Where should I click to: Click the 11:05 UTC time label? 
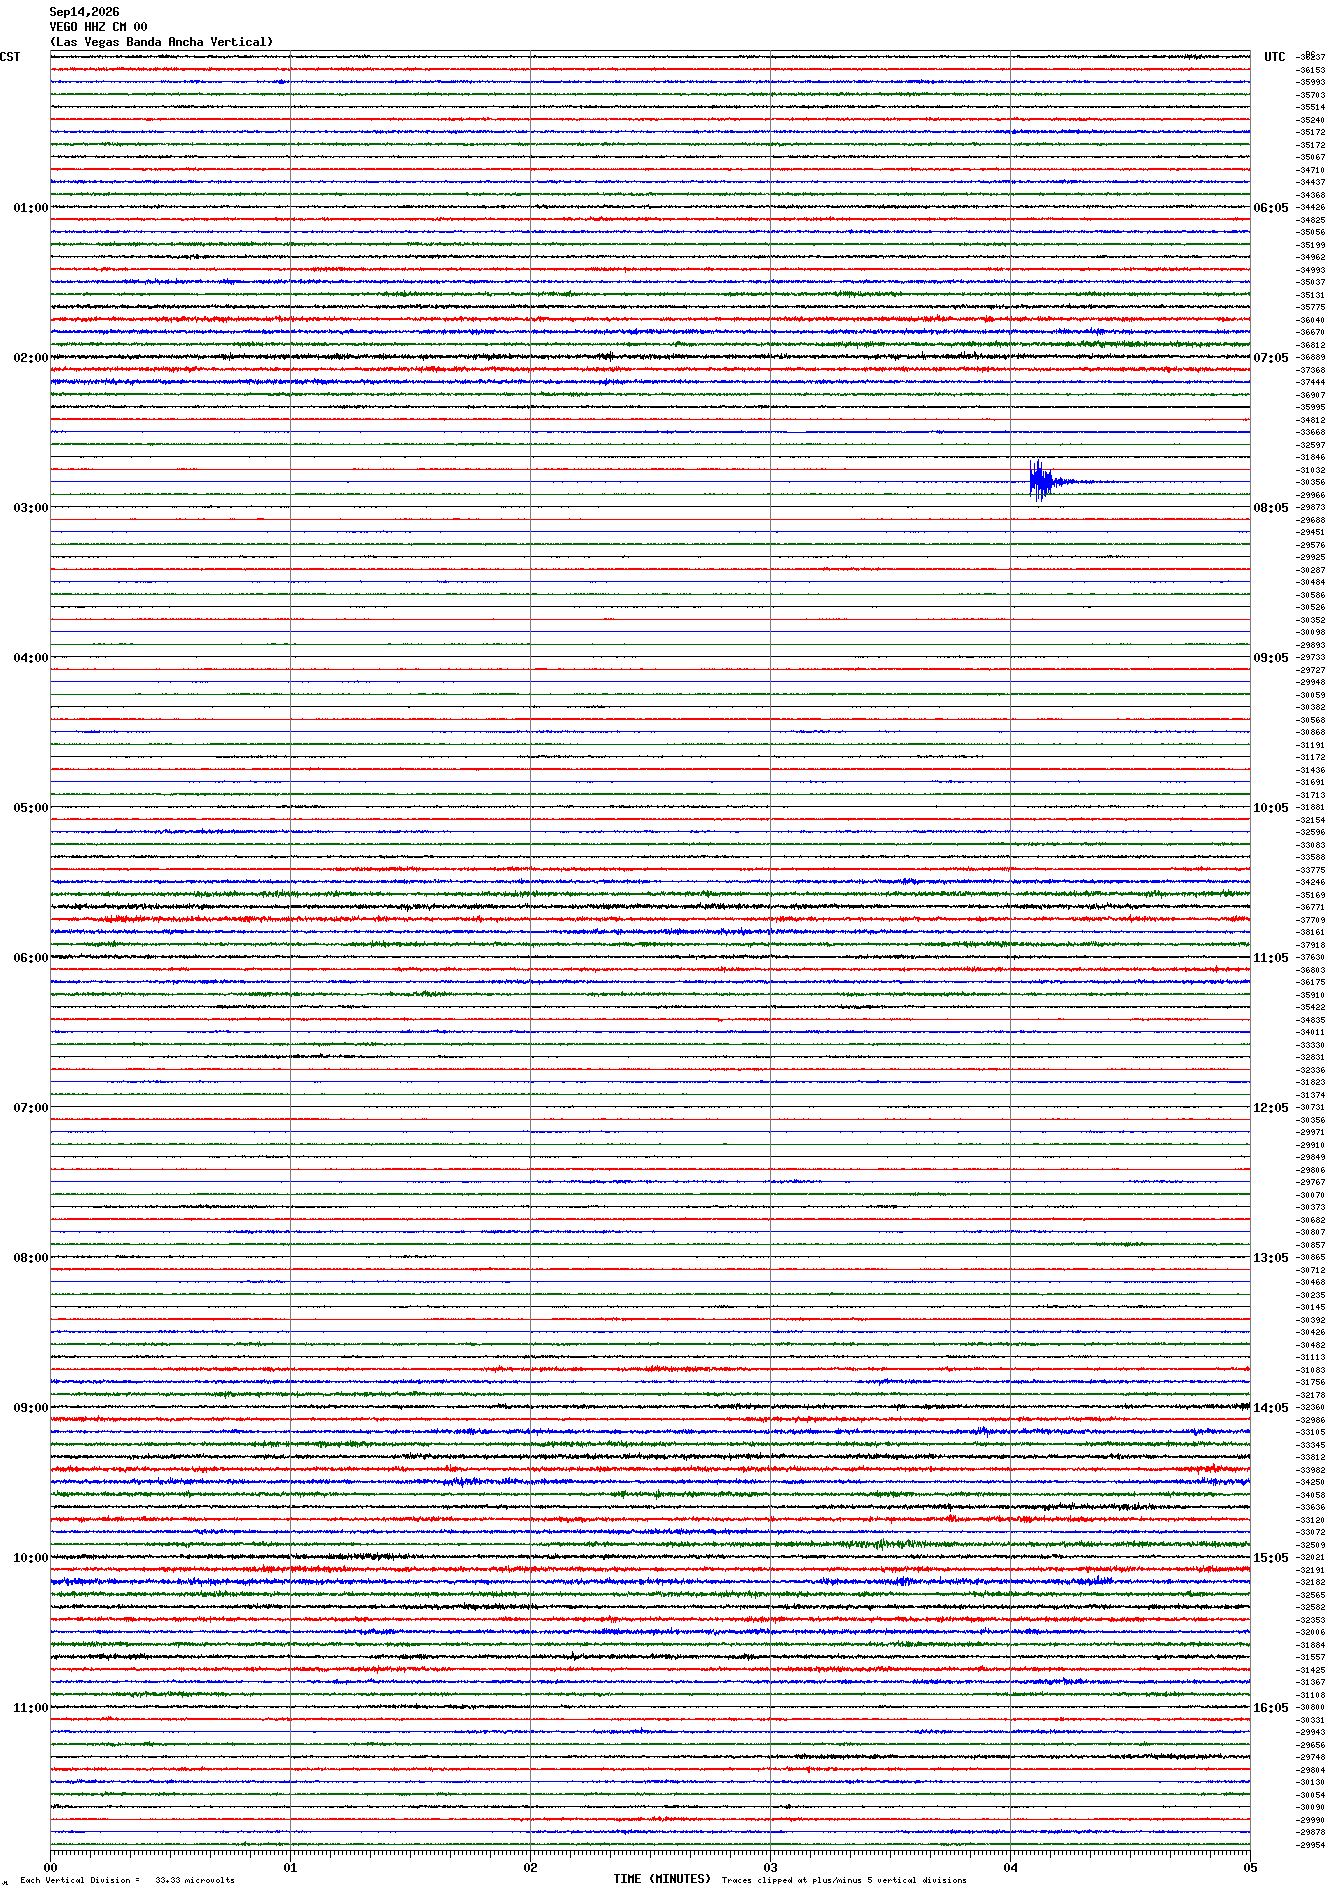(x=1271, y=958)
